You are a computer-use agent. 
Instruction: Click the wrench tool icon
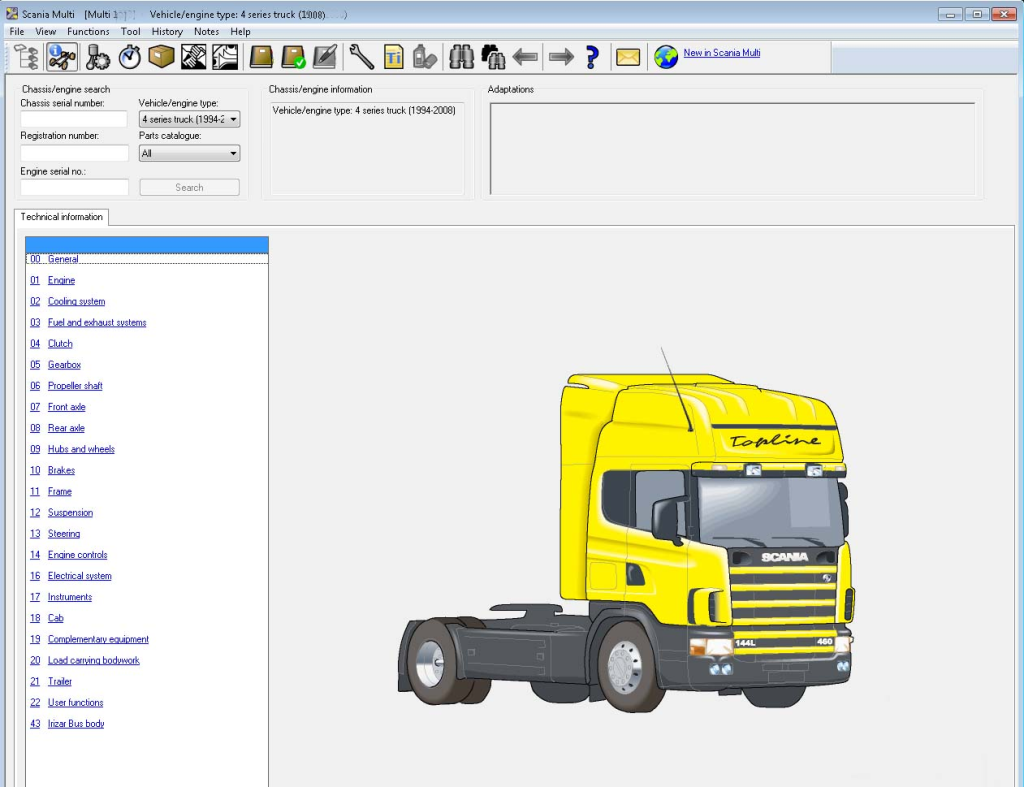pos(361,57)
